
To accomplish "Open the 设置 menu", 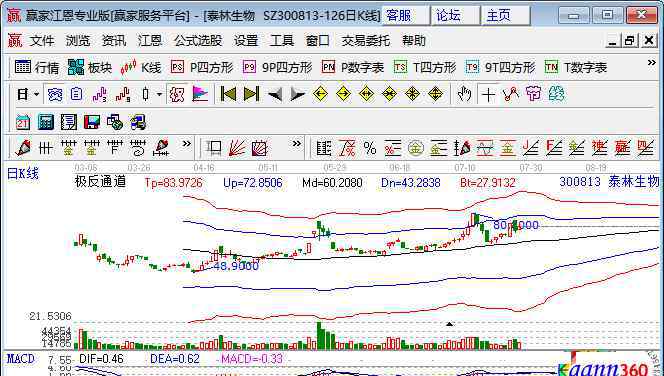I will click(x=246, y=41).
